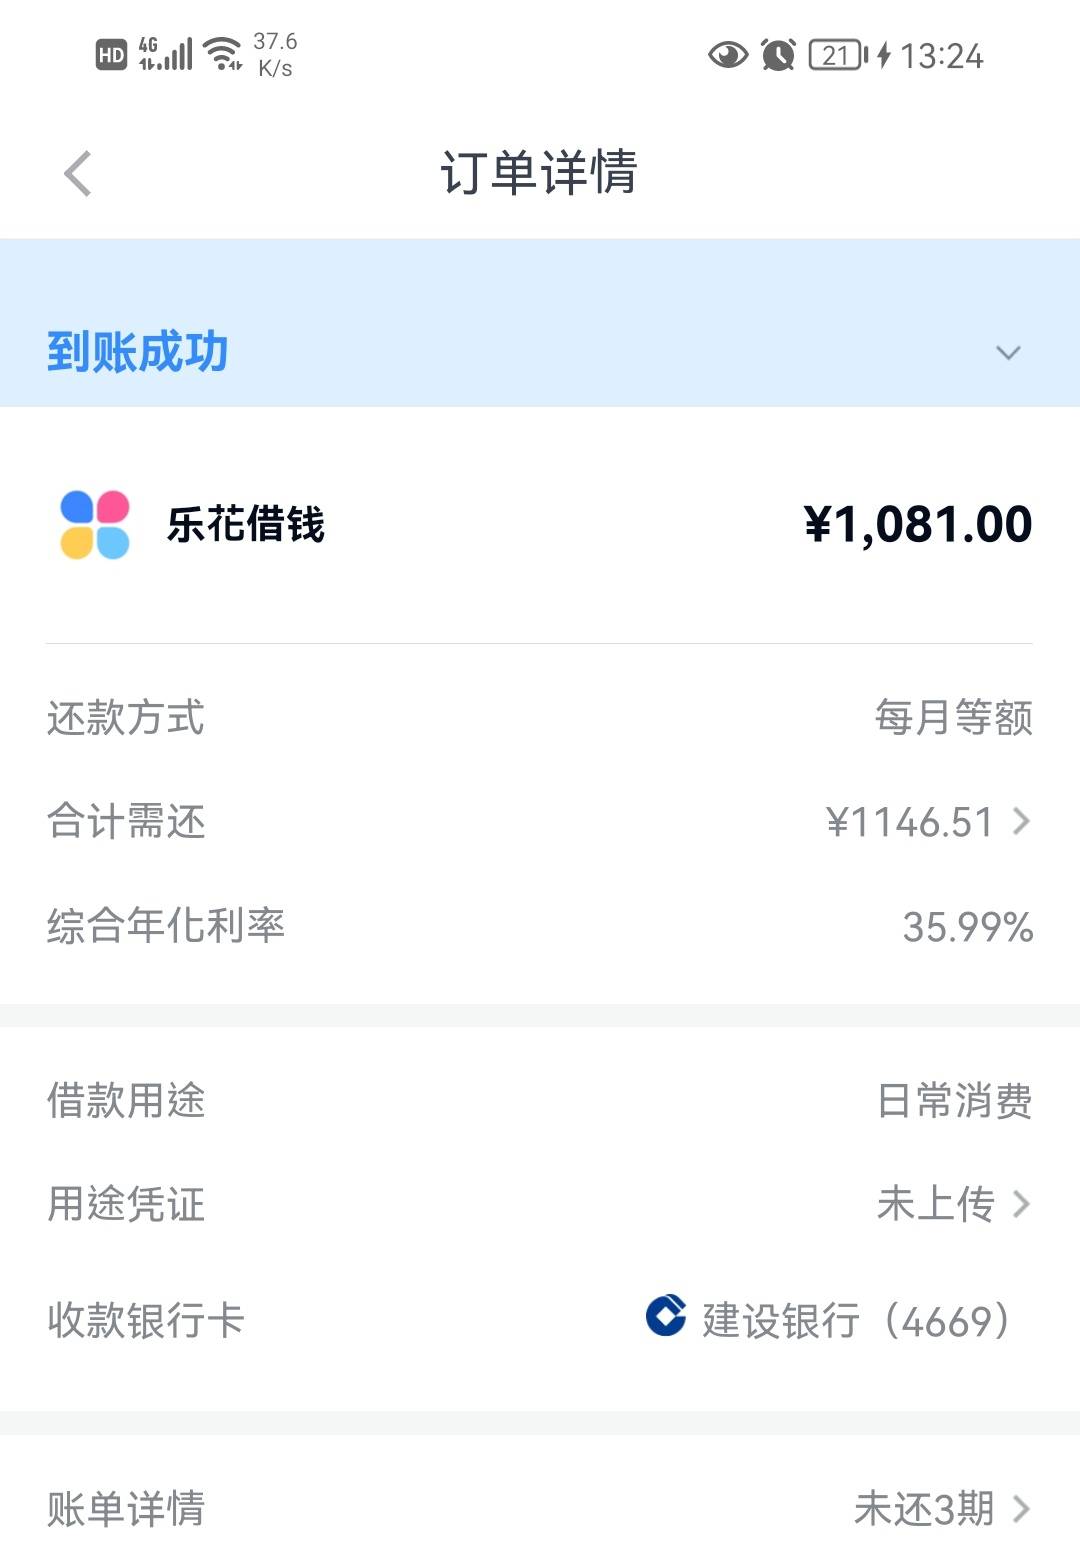
Task: Tap the back arrow icon
Action: (x=78, y=174)
